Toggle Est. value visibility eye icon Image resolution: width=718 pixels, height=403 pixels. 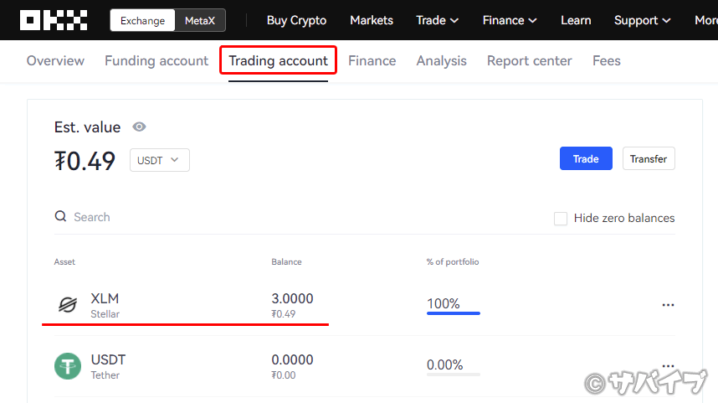[x=139, y=127]
